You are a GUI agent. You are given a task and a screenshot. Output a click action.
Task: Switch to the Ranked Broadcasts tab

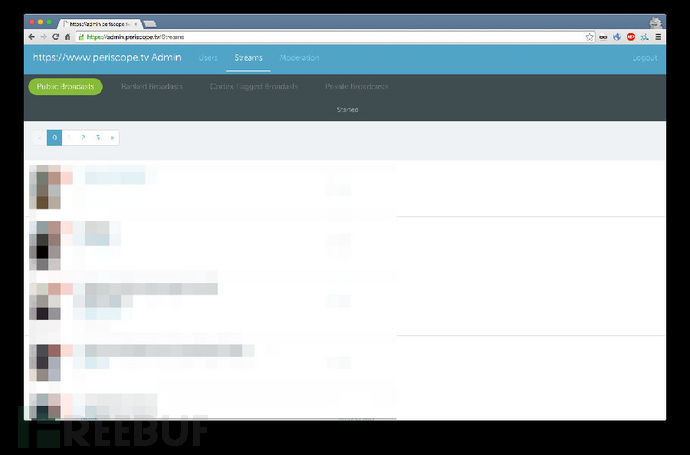[152, 86]
